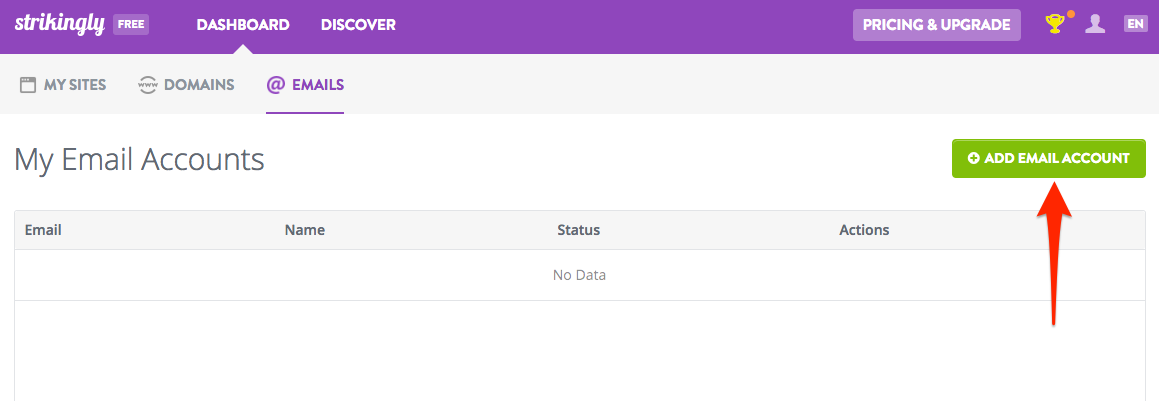Click the plus icon on Add Email Account
This screenshot has height=401, width=1159.
click(x=973, y=158)
